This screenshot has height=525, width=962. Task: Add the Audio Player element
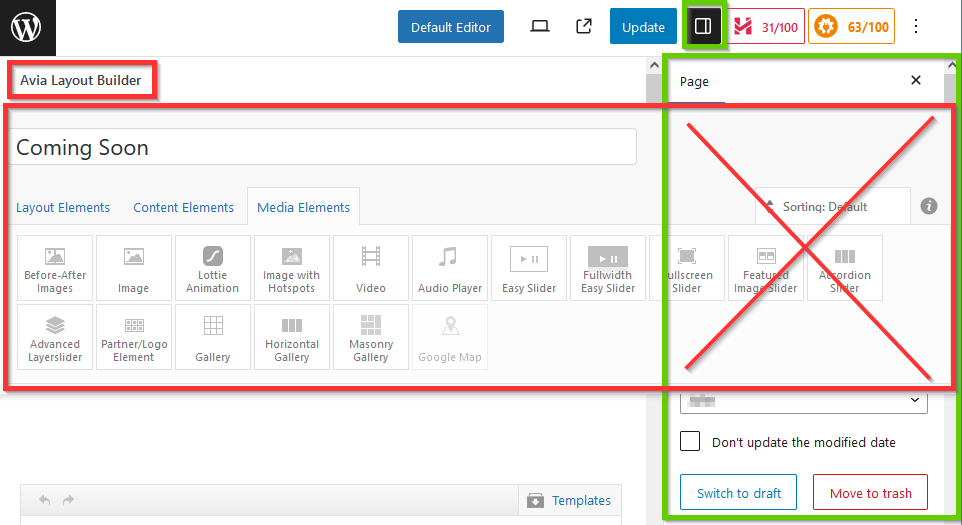[450, 268]
